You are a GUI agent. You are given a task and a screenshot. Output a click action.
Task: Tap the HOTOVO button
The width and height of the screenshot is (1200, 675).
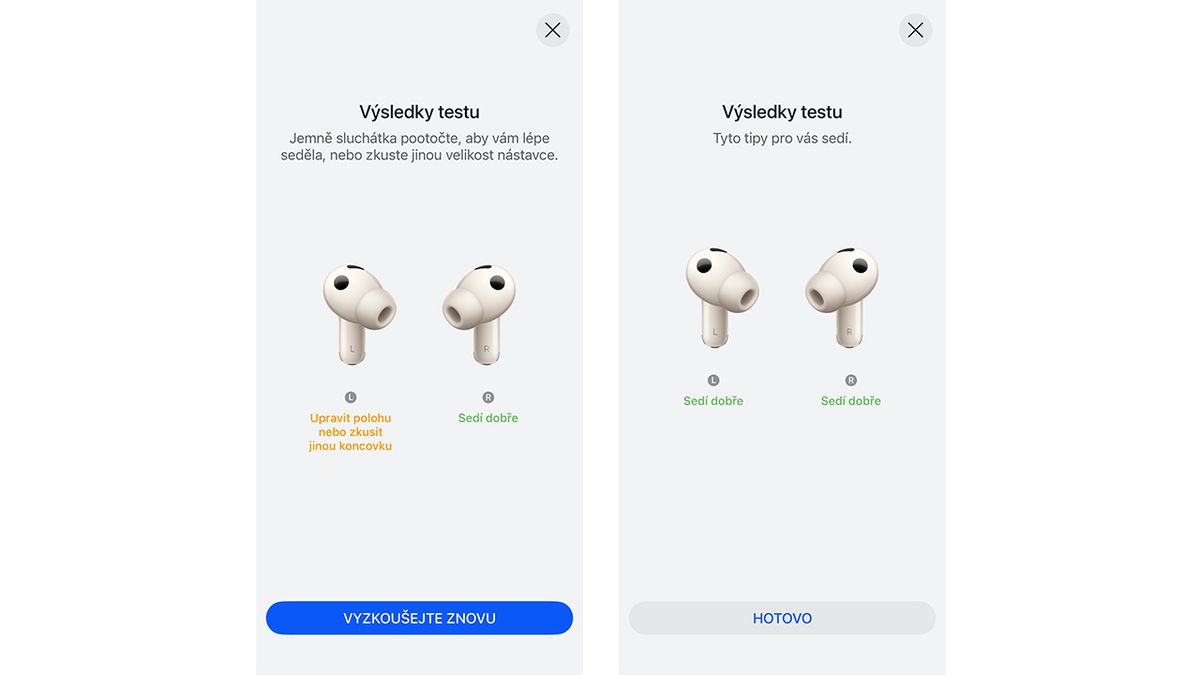782,618
